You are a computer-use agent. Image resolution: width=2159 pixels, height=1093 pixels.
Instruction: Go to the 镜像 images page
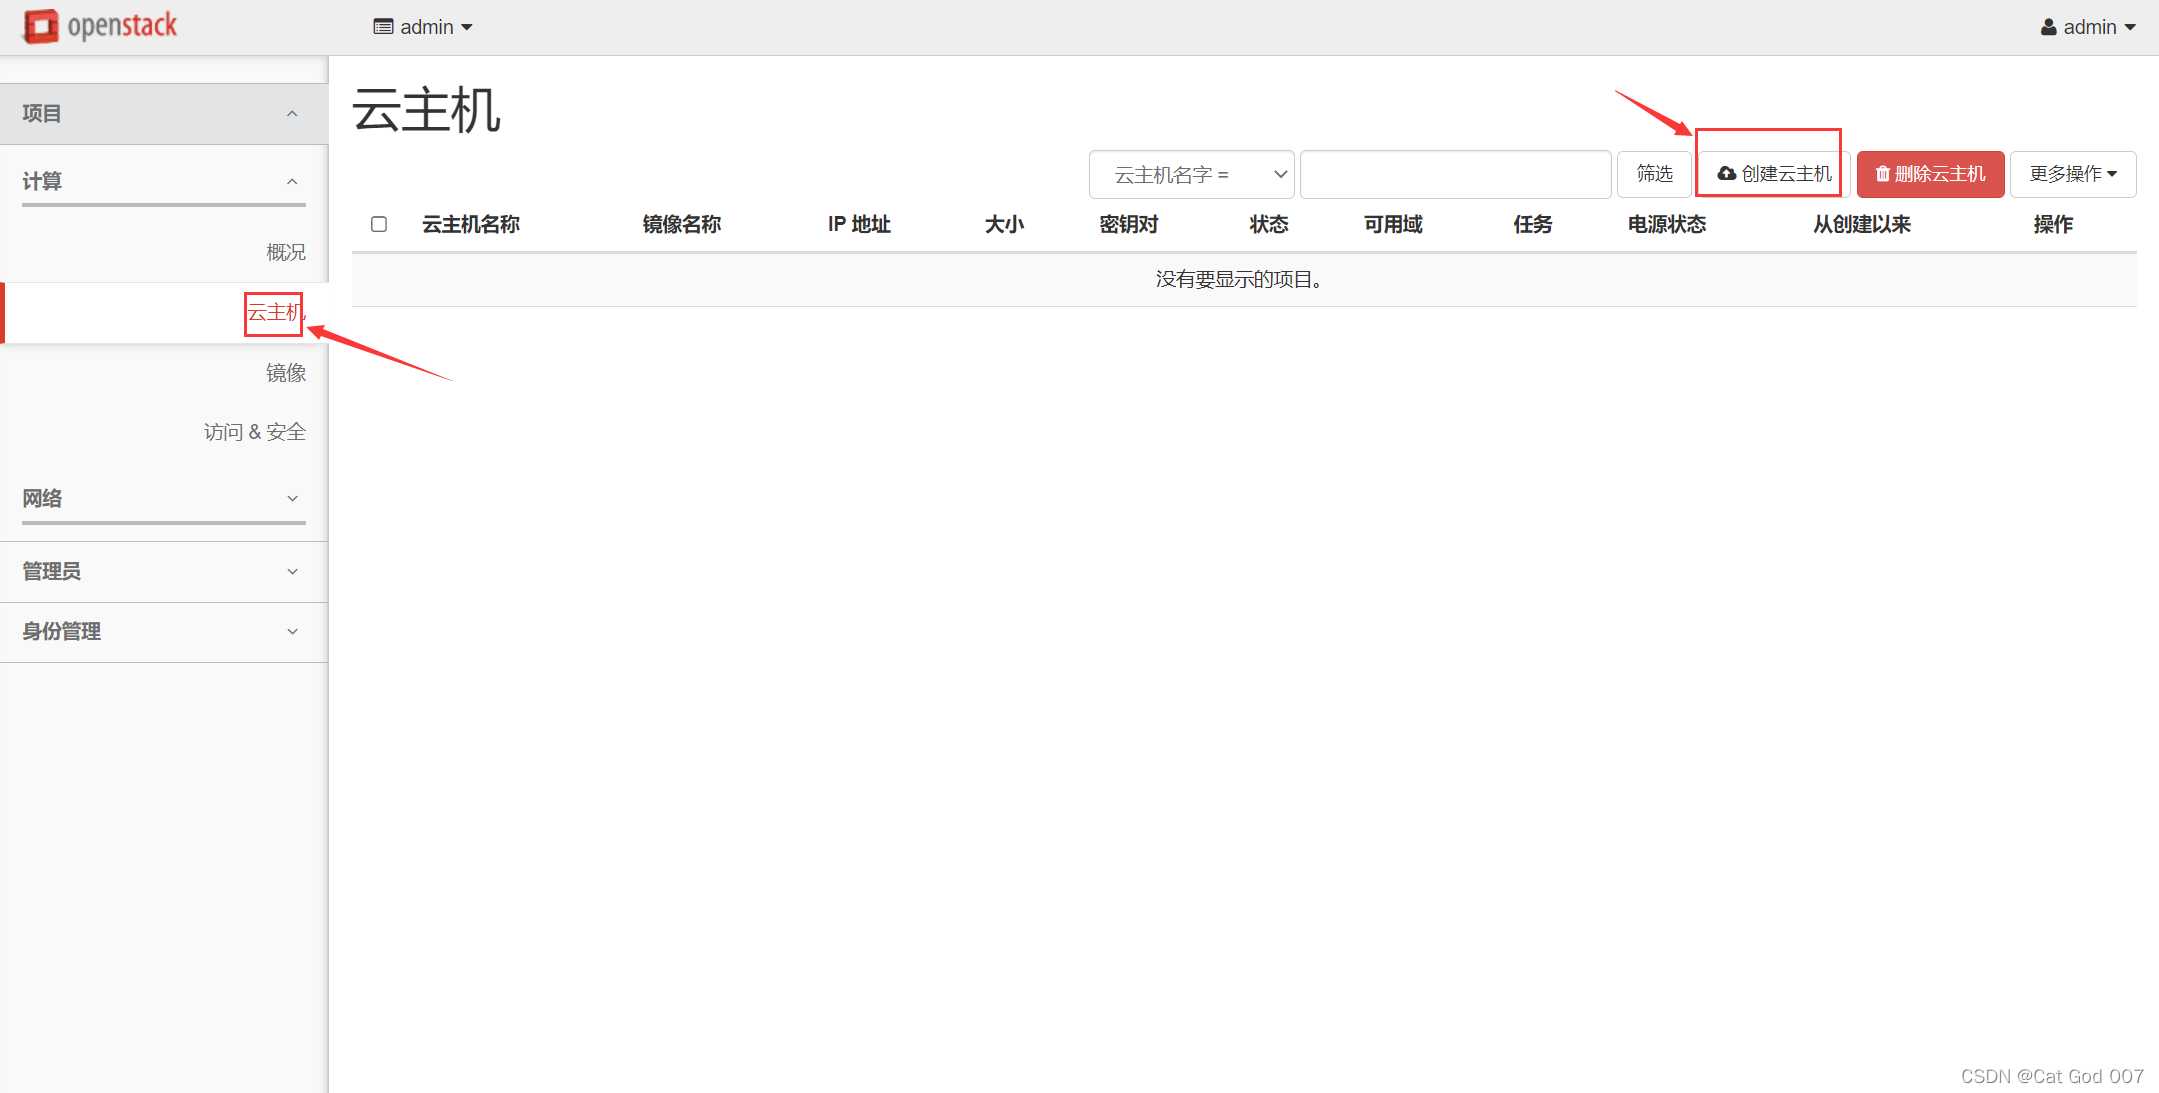point(285,372)
